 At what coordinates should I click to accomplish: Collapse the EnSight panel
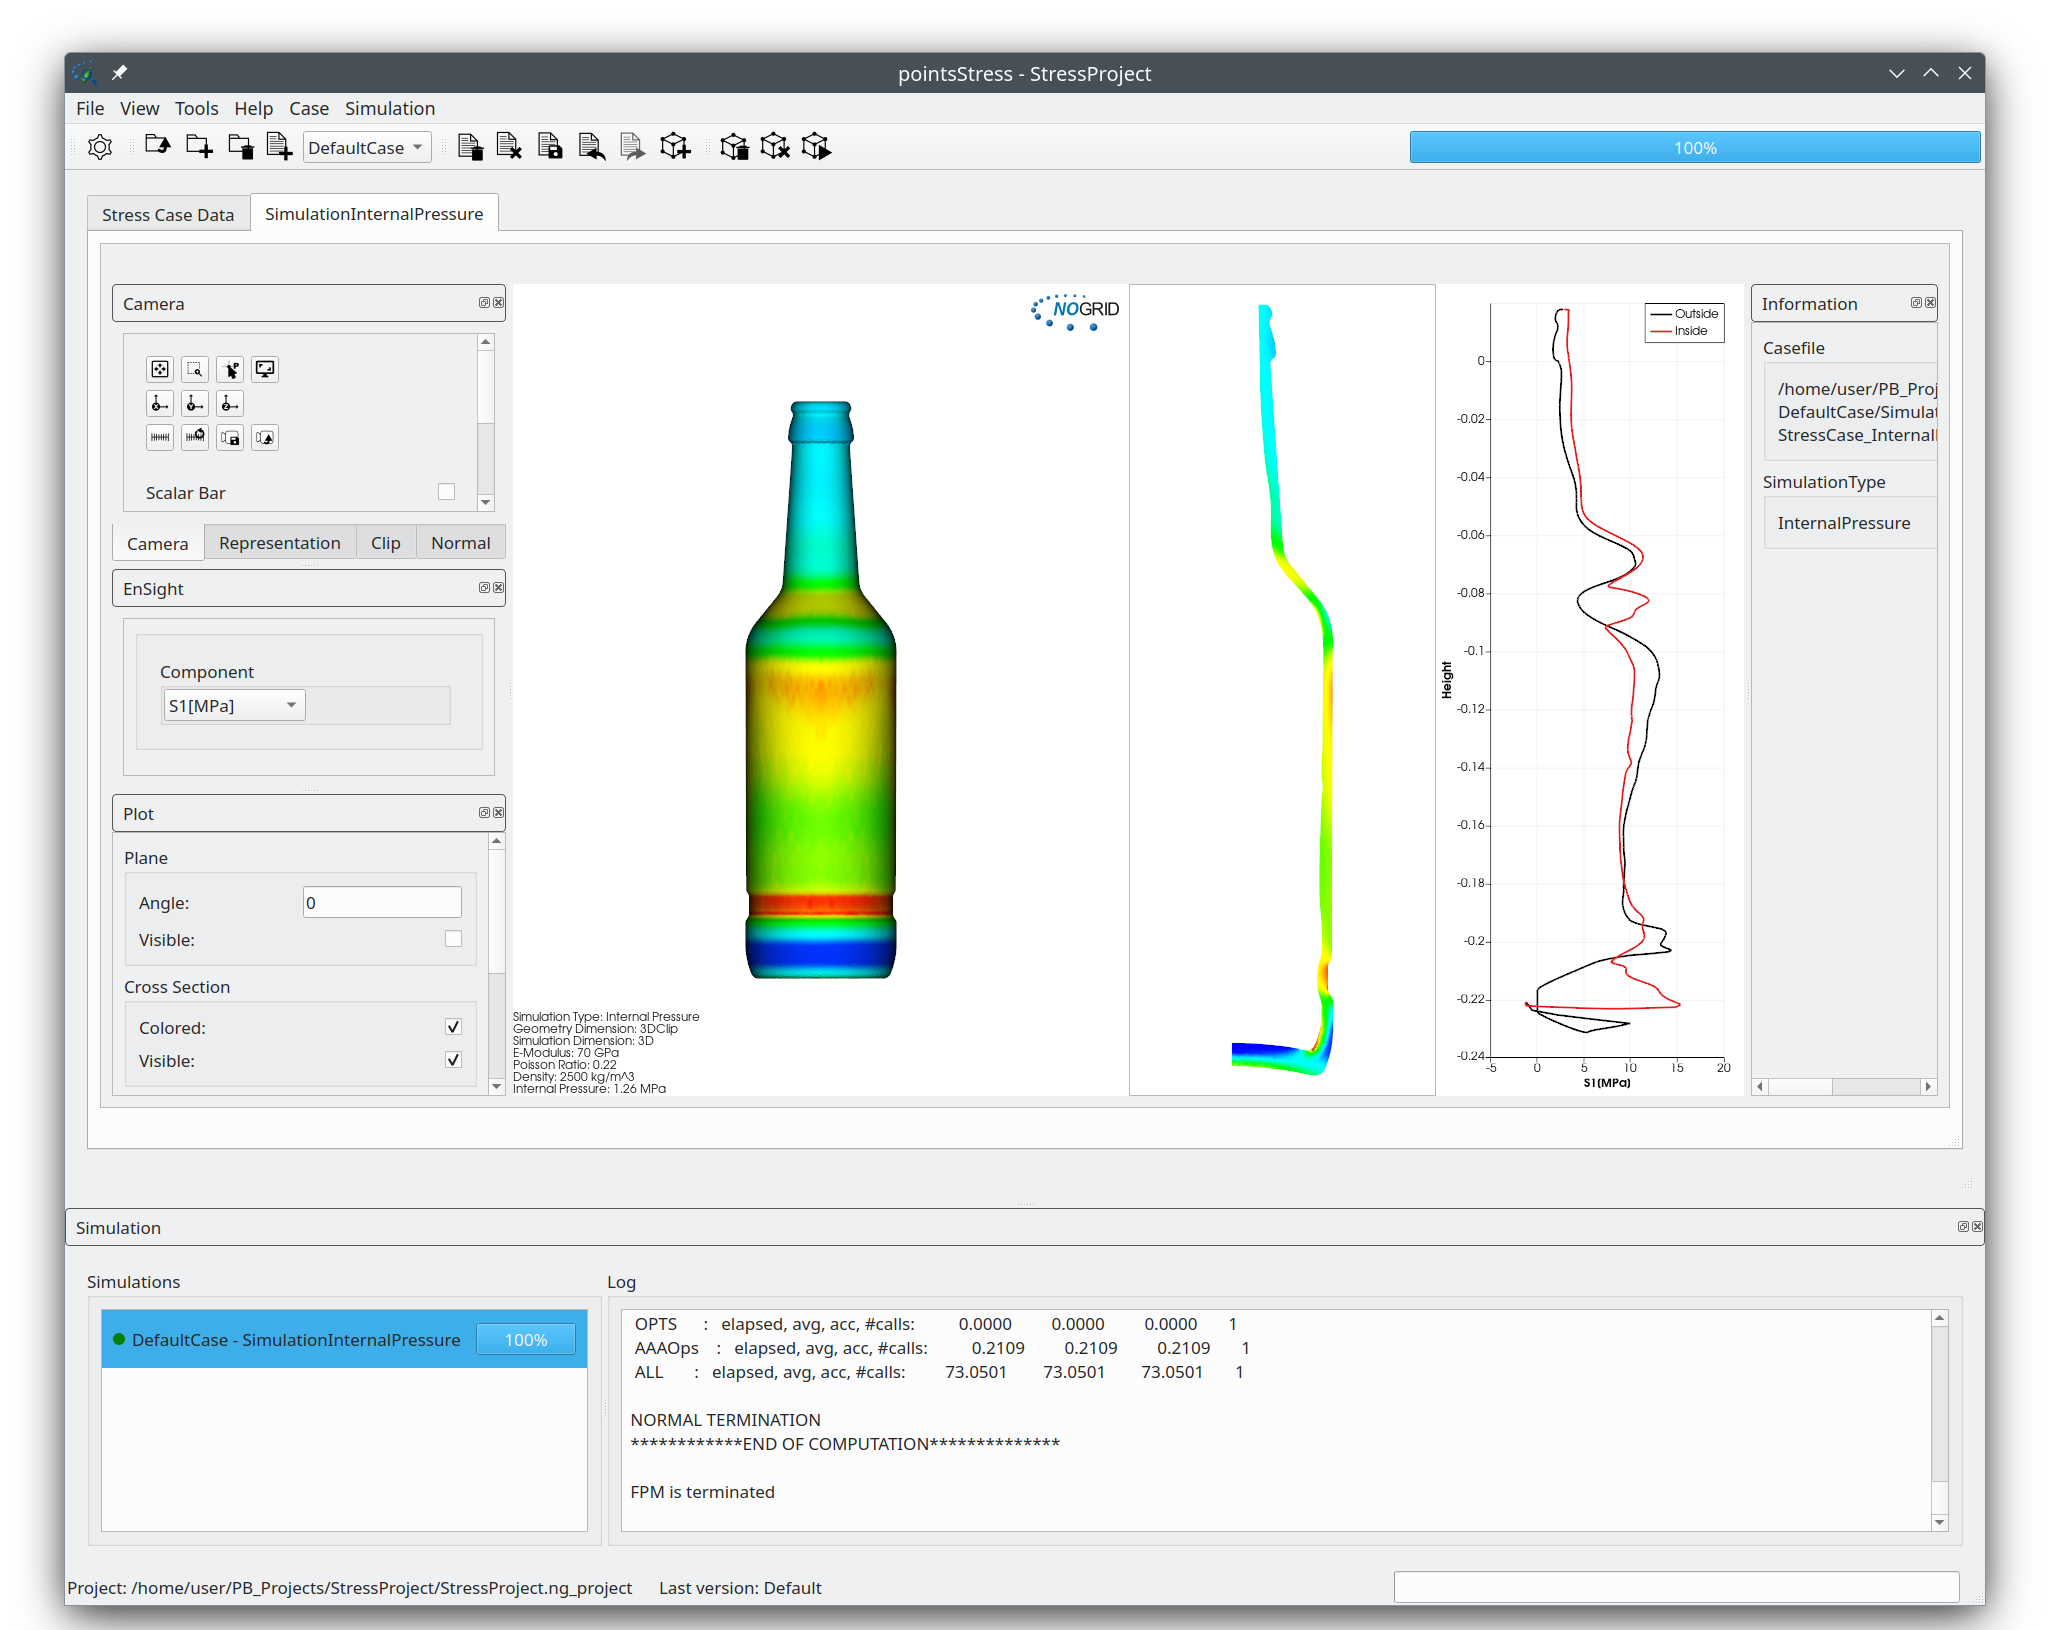coord(487,588)
